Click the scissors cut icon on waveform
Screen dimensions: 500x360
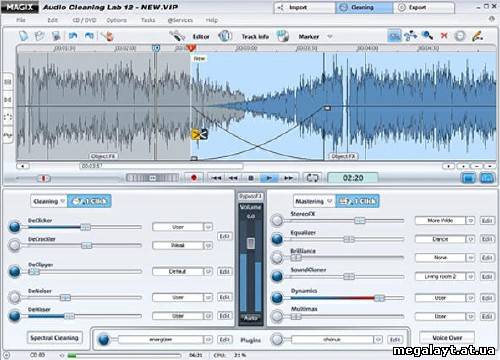[x=199, y=134]
